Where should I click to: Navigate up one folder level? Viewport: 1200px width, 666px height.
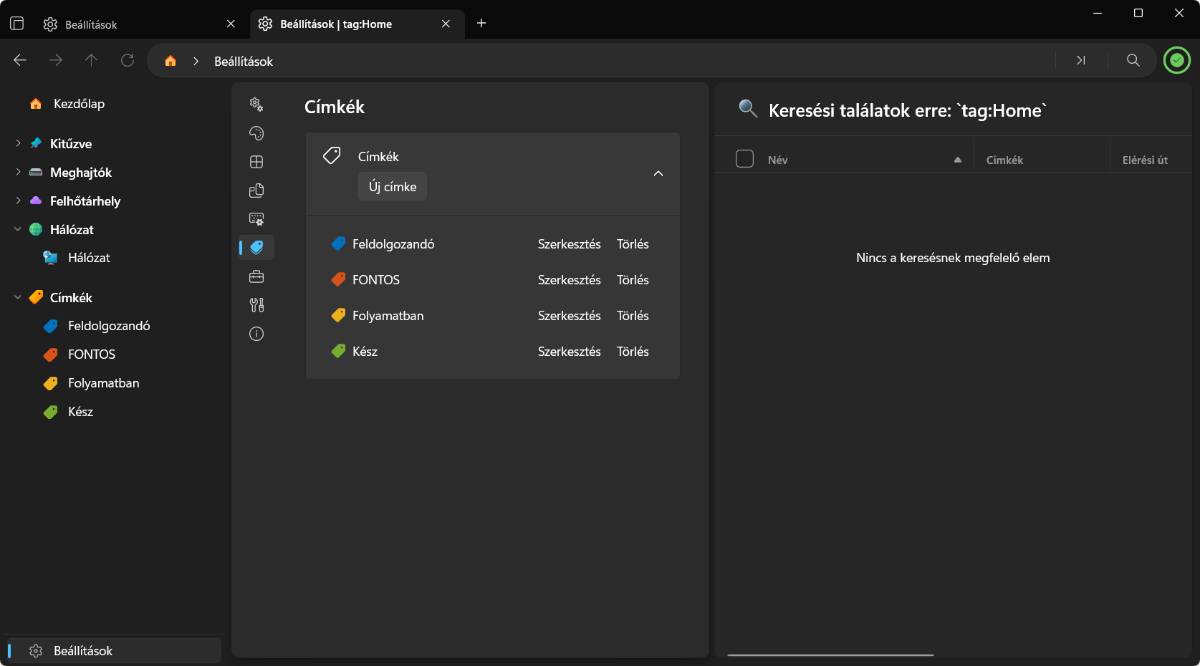click(91, 61)
